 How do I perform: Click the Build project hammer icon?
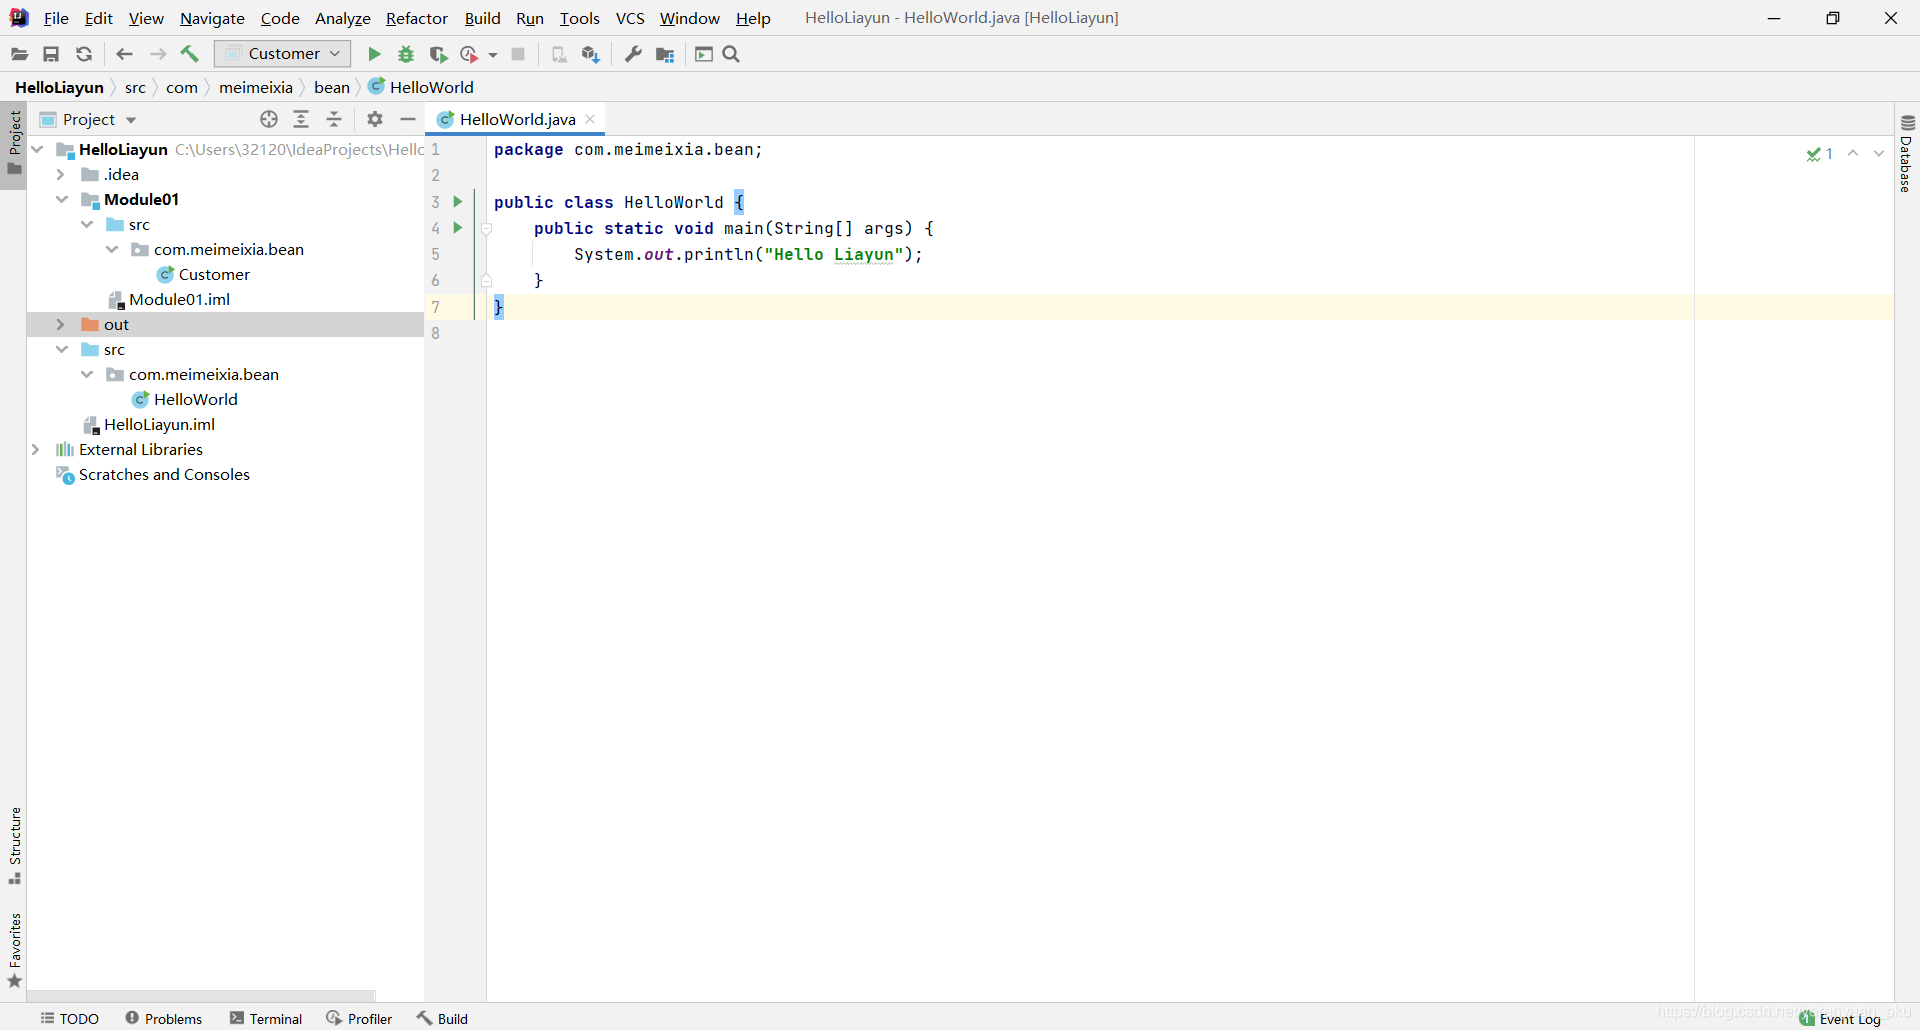pos(190,54)
